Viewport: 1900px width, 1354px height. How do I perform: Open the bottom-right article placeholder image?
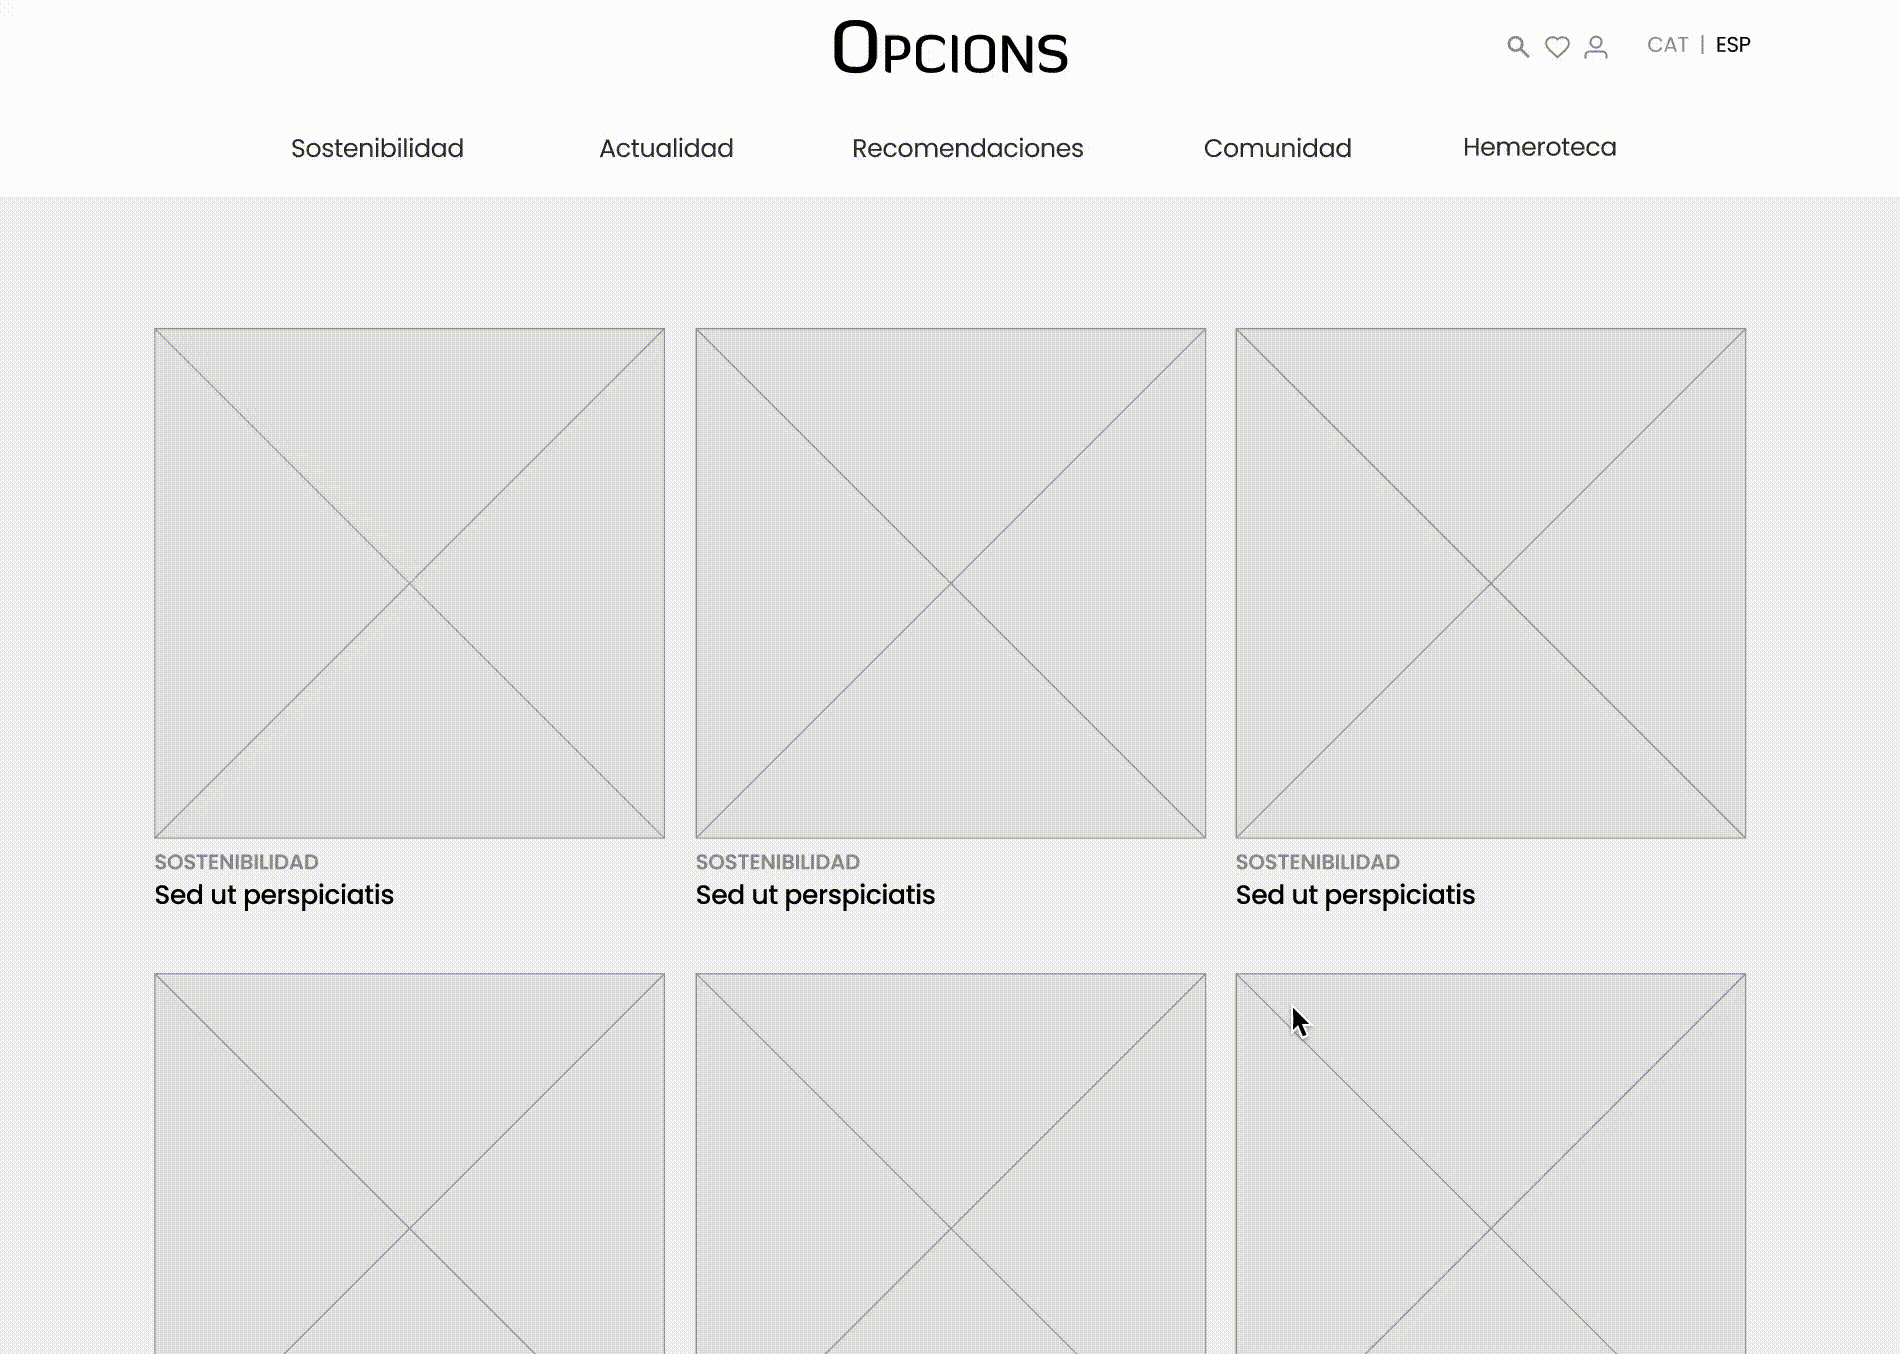[x=1490, y=1163]
